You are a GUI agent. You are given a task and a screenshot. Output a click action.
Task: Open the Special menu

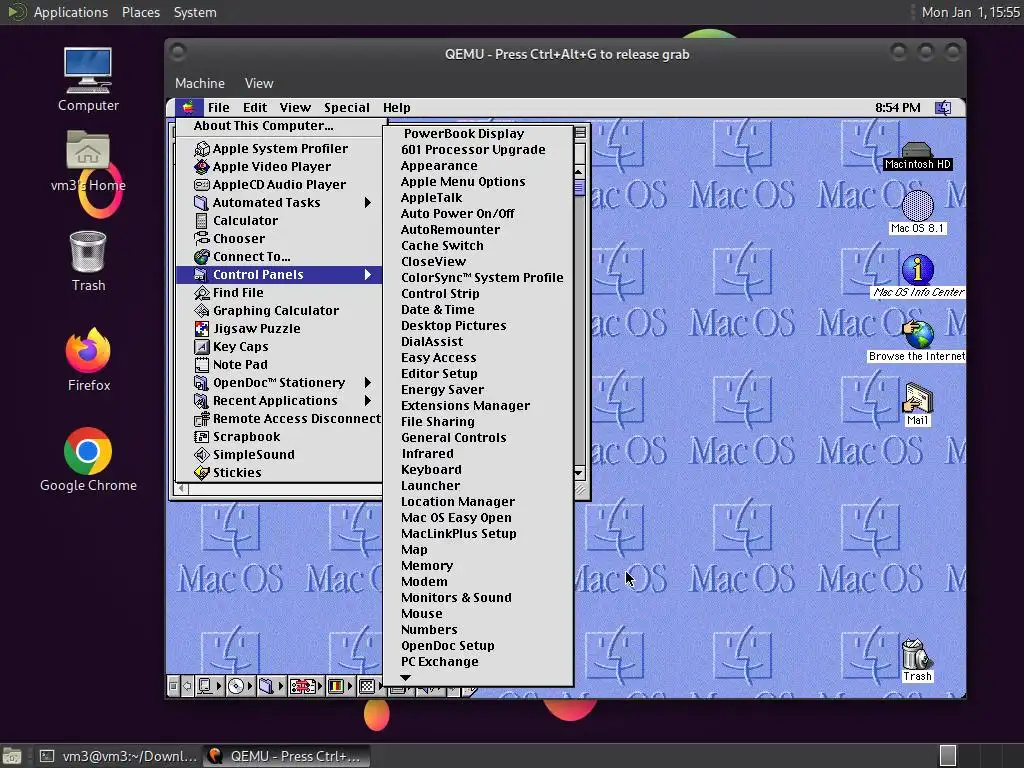(347, 108)
